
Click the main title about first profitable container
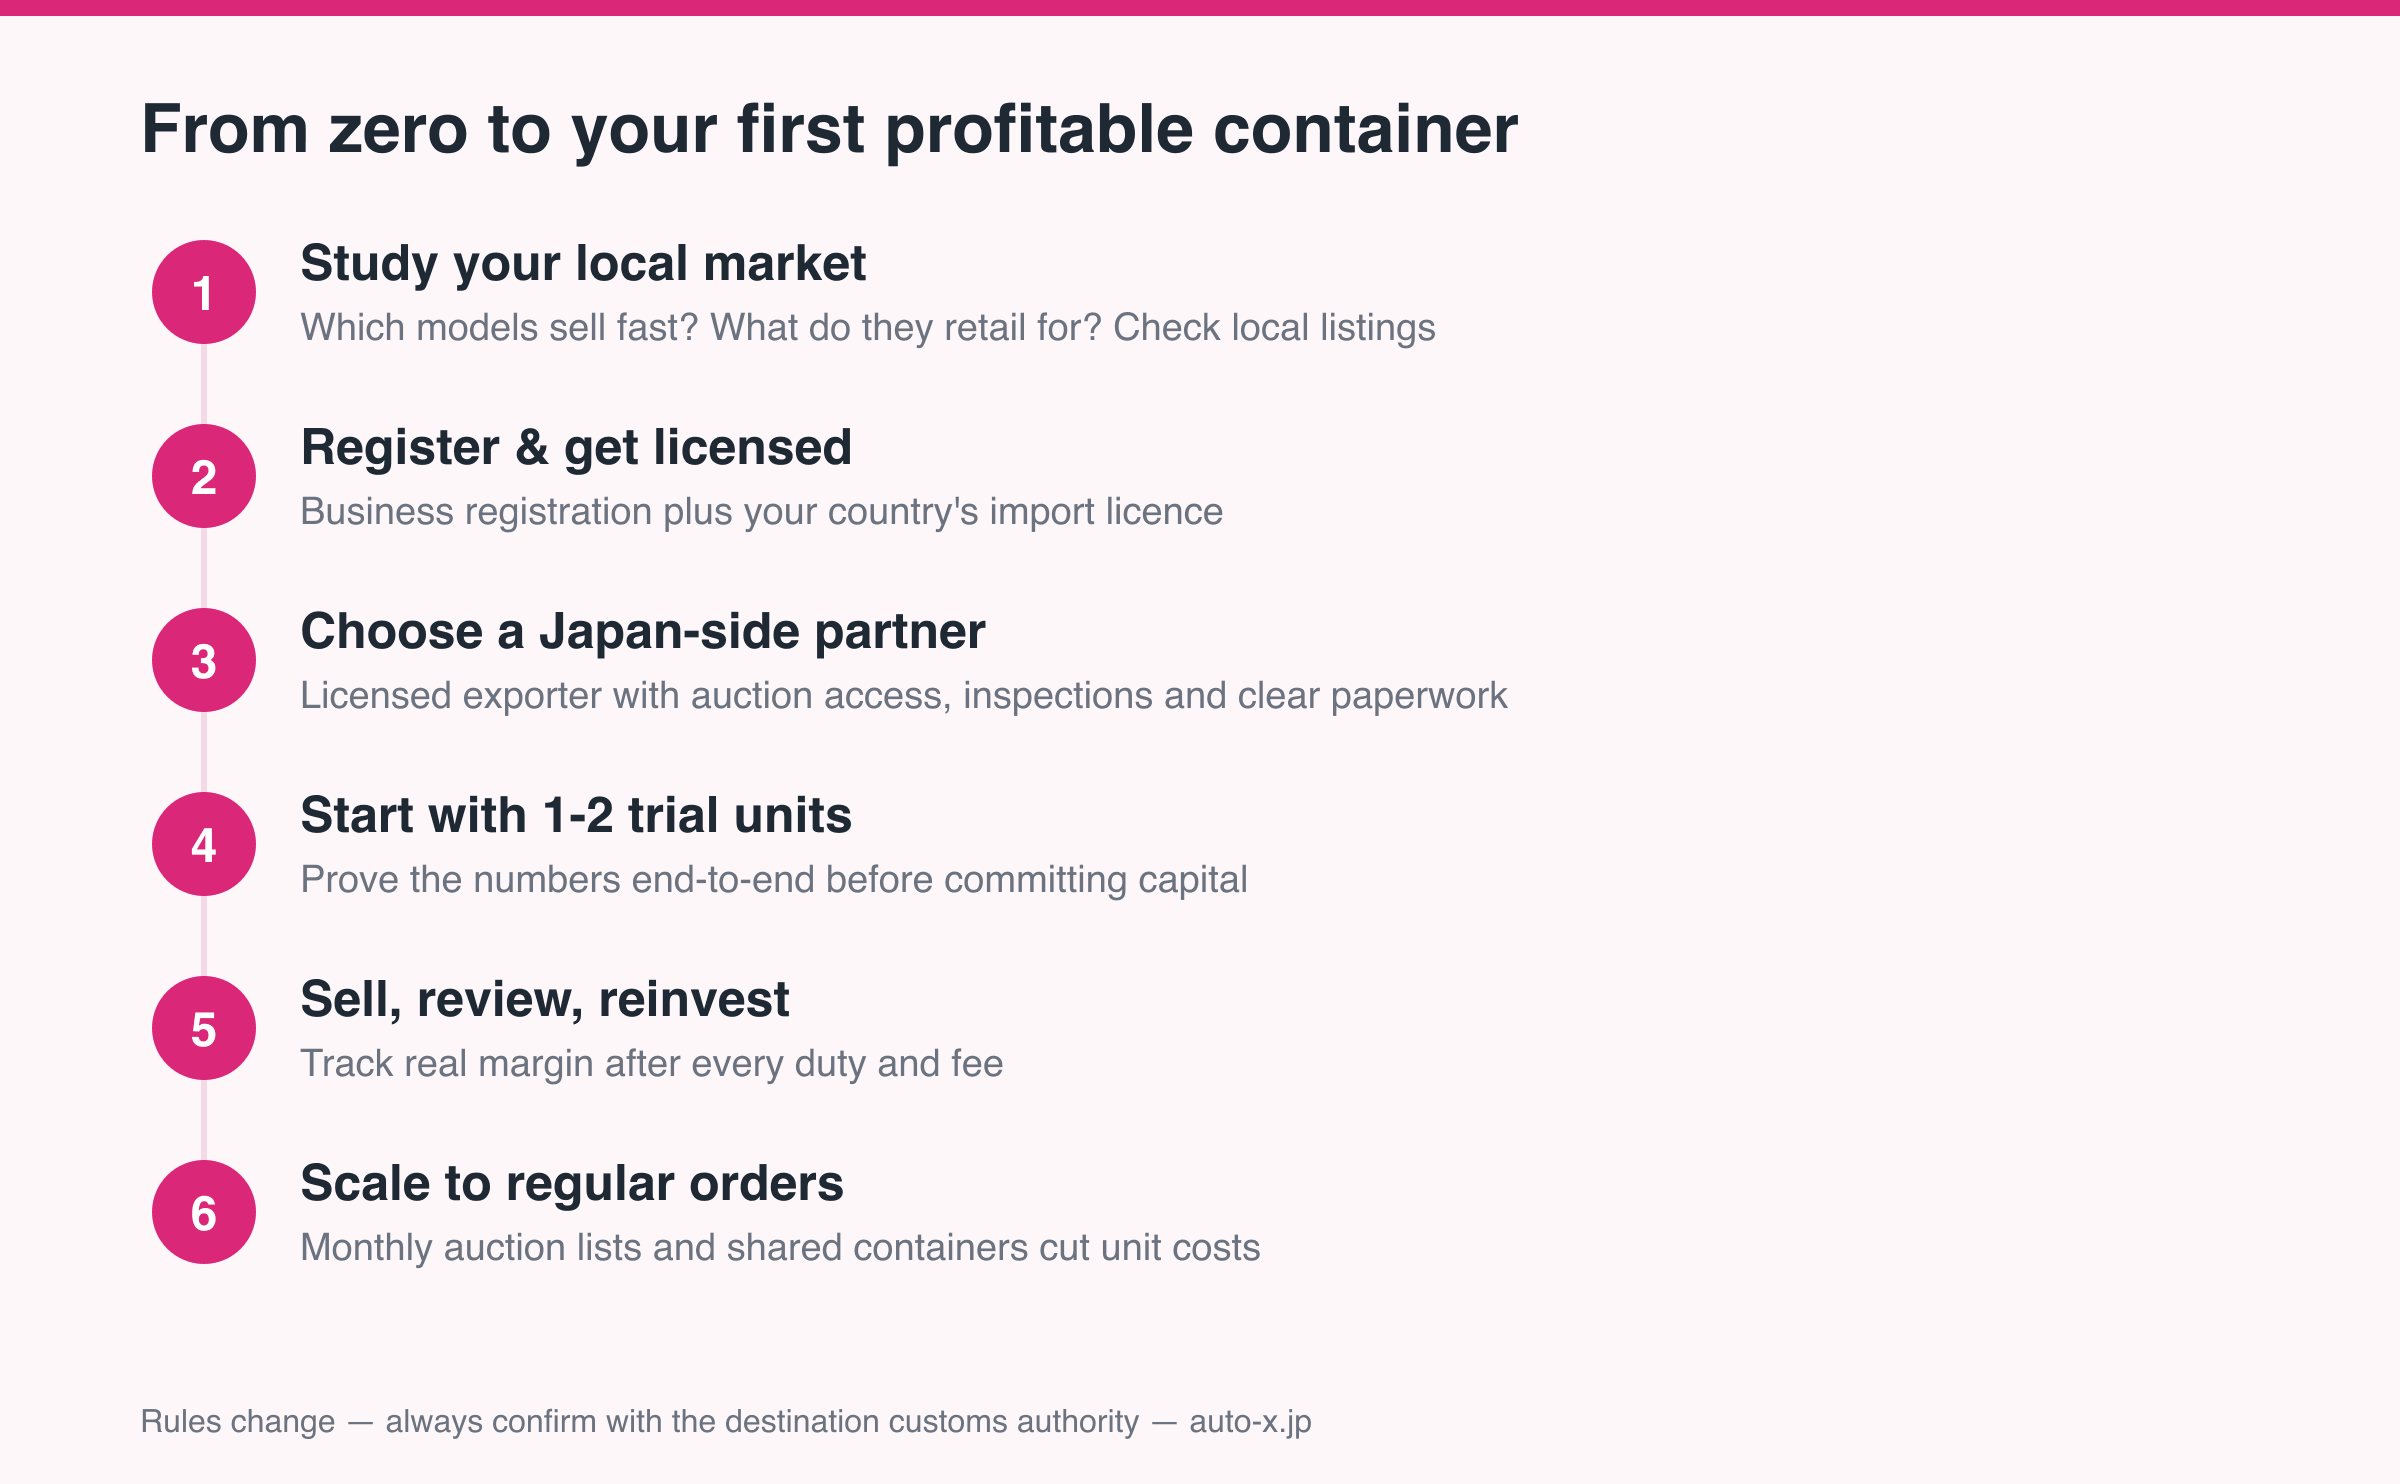pos(830,130)
